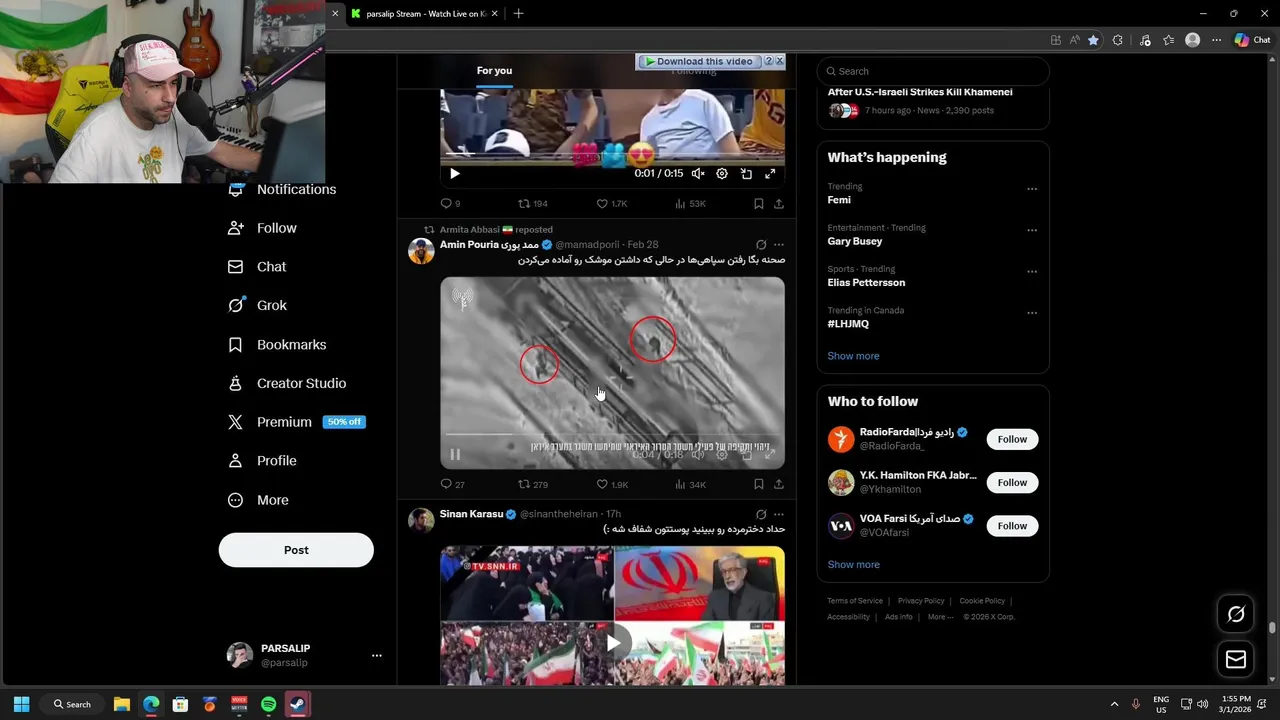Open a new browser tab
Screen dimensions: 1280x720
click(518, 14)
